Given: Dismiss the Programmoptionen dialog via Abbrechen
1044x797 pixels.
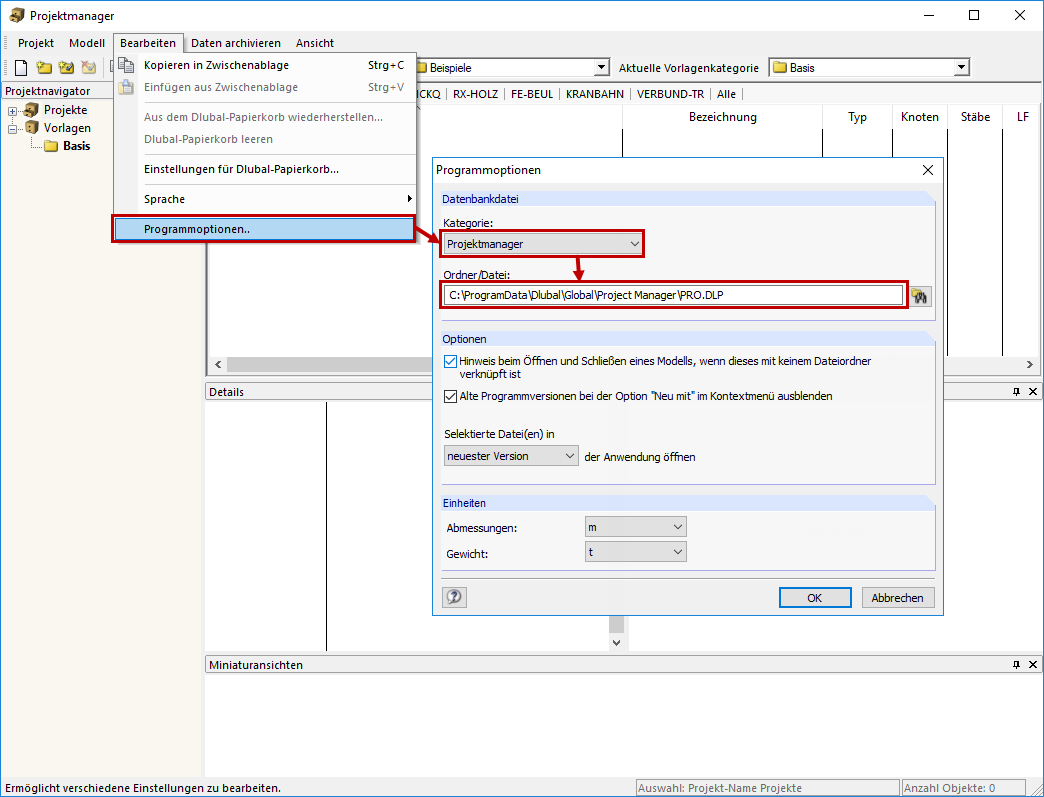Looking at the screenshot, I should pyautogui.click(x=897, y=597).
